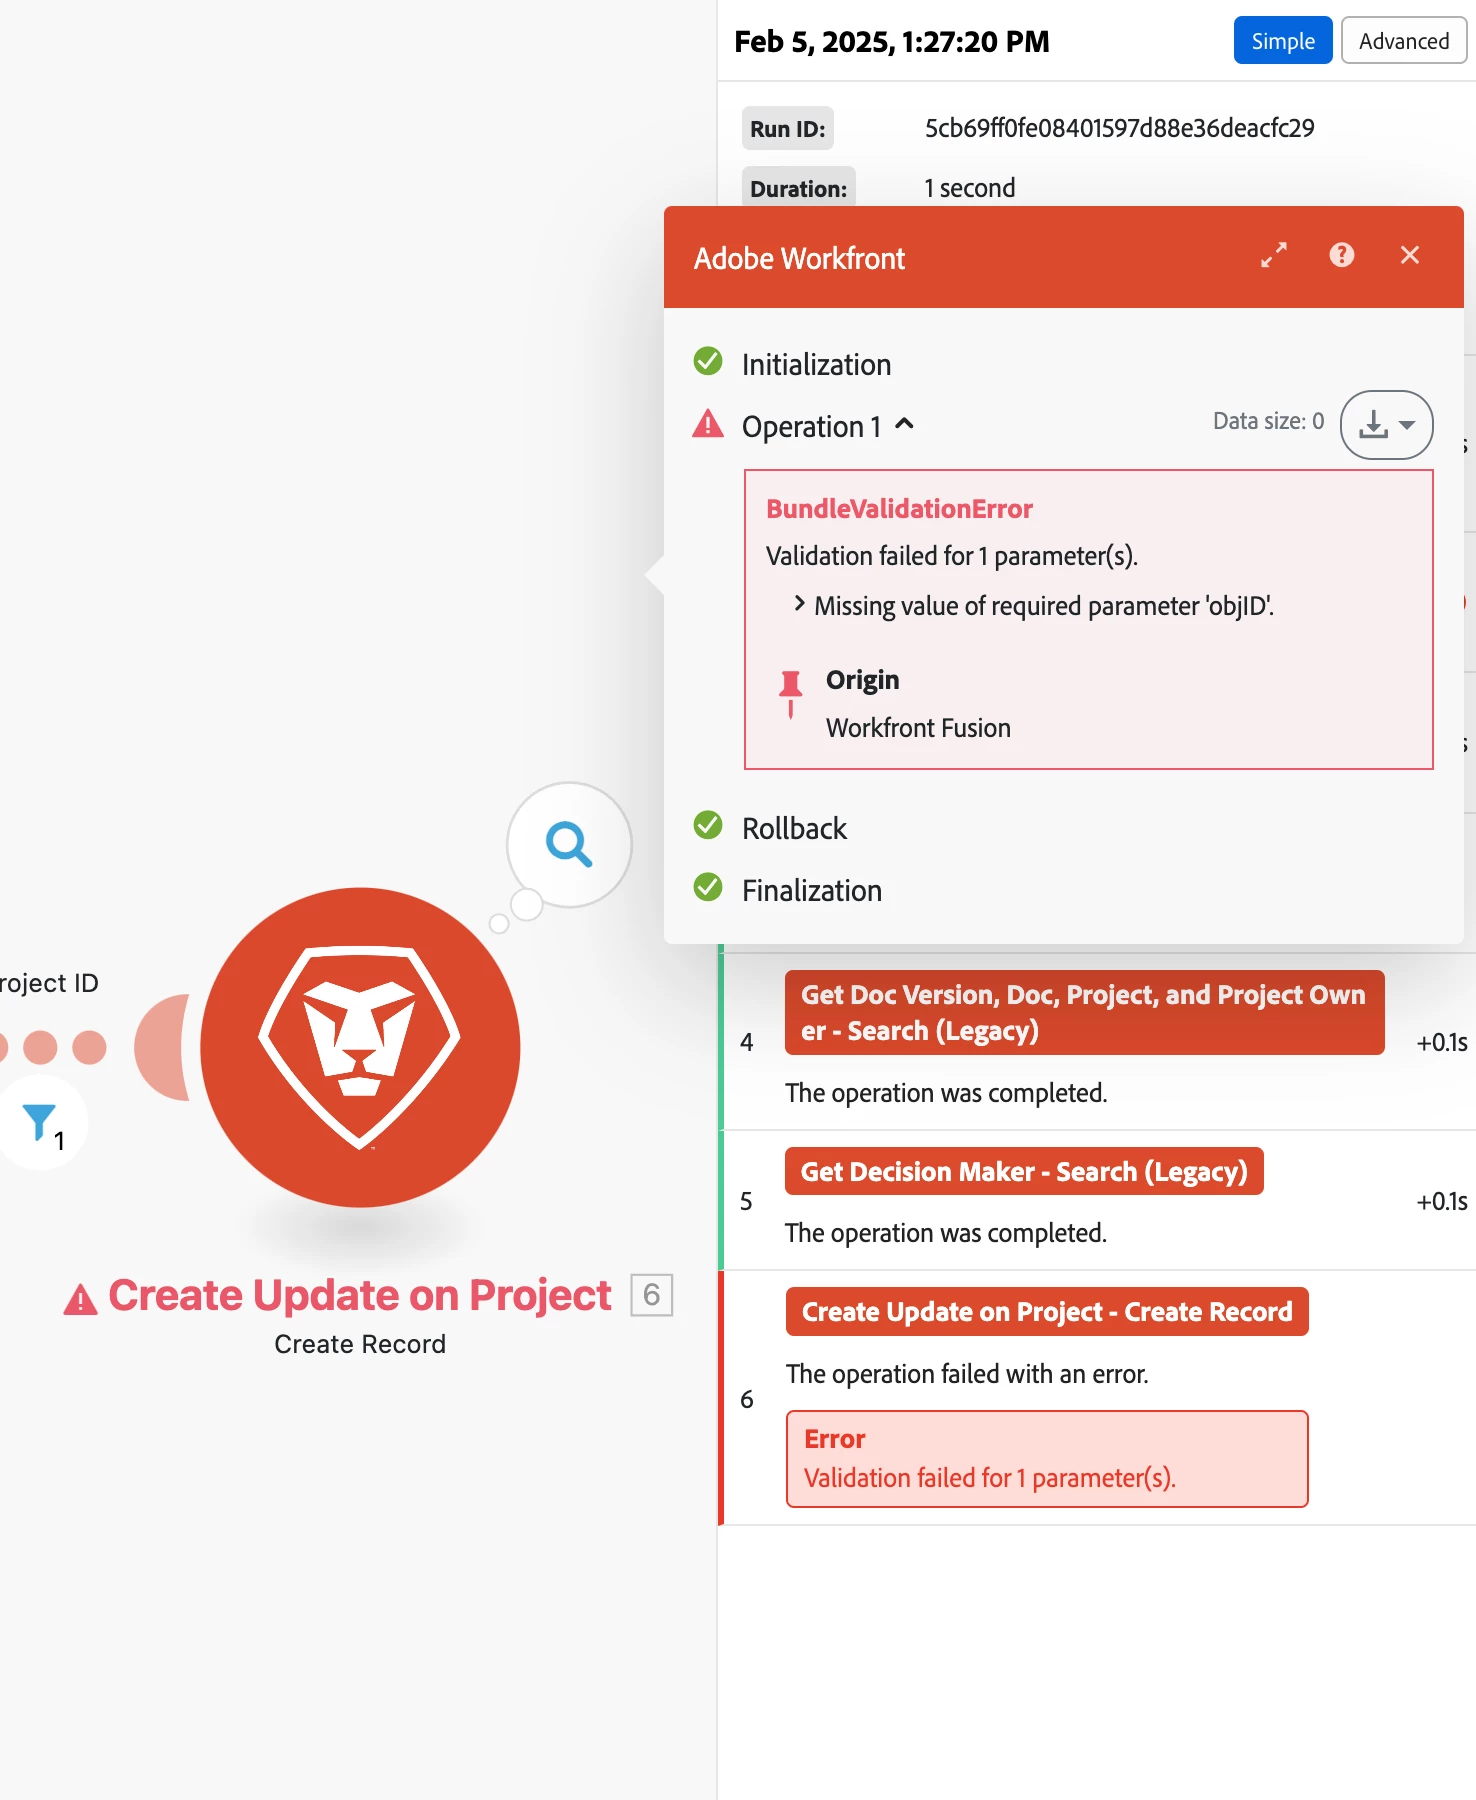
Task: Click the Create Record subtitle under module
Action: [360, 1344]
